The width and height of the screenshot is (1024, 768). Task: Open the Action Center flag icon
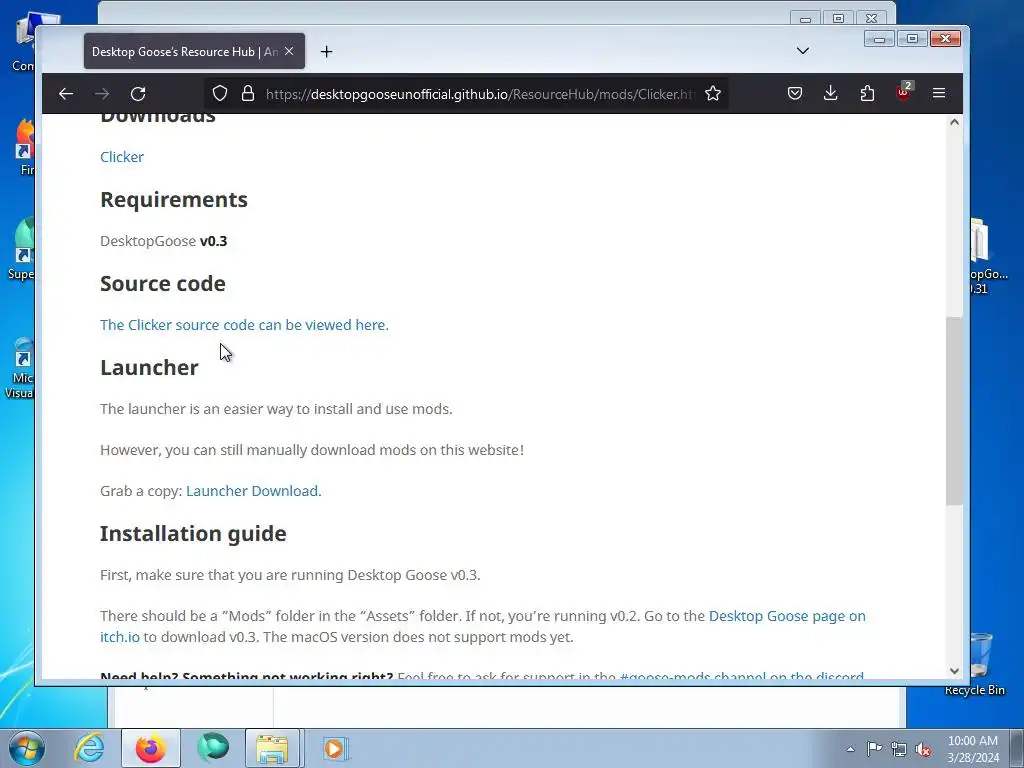tap(874, 749)
